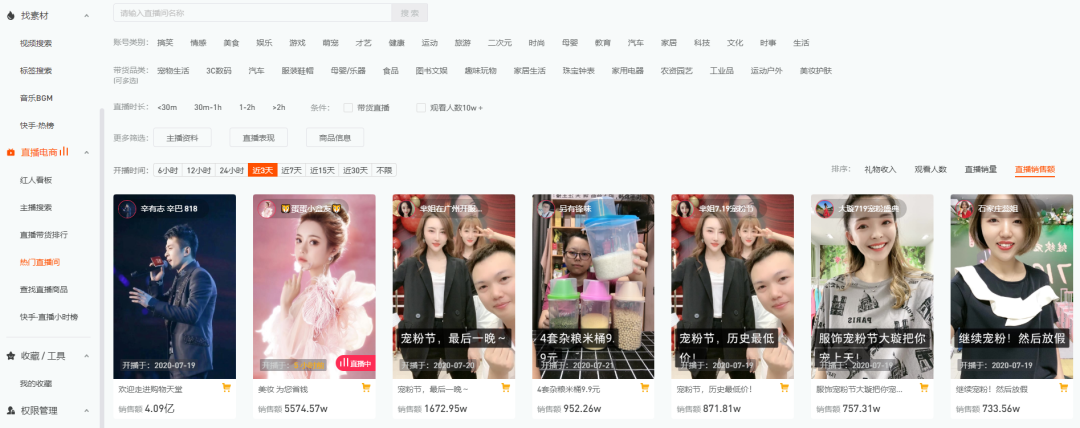Focus the live room name search field
The height and width of the screenshot is (428, 1080).
(x=253, y=12)
